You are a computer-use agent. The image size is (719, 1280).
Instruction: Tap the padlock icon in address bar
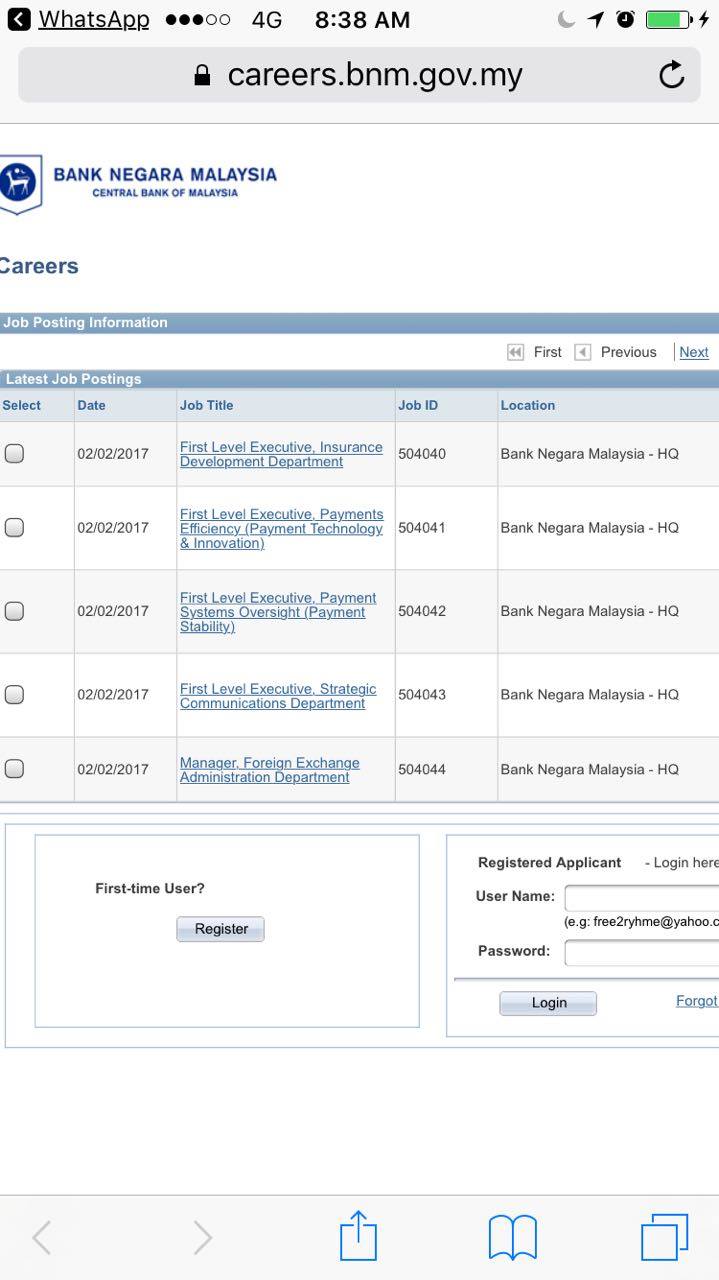point(203,76)
